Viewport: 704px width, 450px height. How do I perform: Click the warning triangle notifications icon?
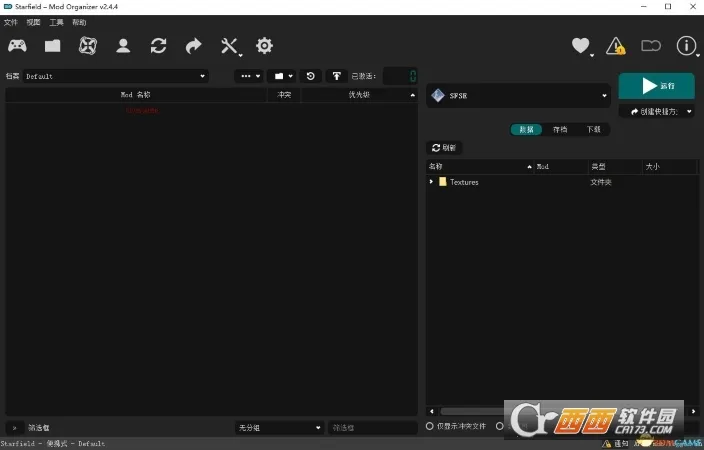[x=616, y=45]
